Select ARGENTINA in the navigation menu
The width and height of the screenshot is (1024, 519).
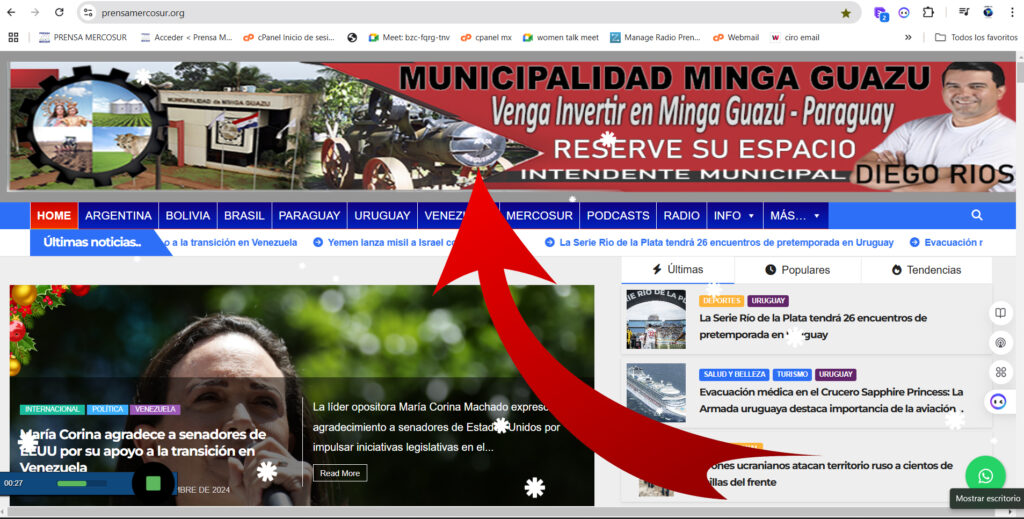(118, 215)
